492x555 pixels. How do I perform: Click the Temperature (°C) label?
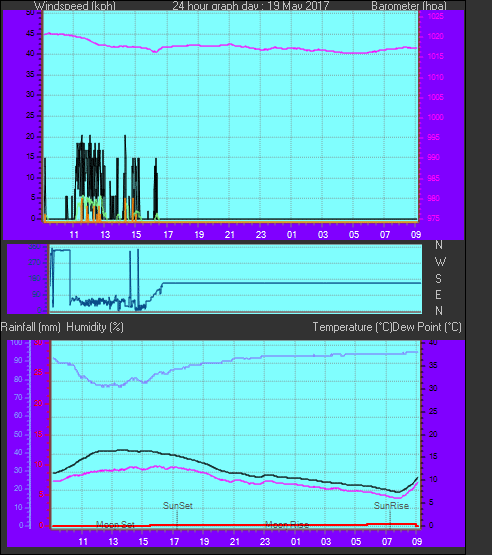pyautogui.click(x=352, y=327)
